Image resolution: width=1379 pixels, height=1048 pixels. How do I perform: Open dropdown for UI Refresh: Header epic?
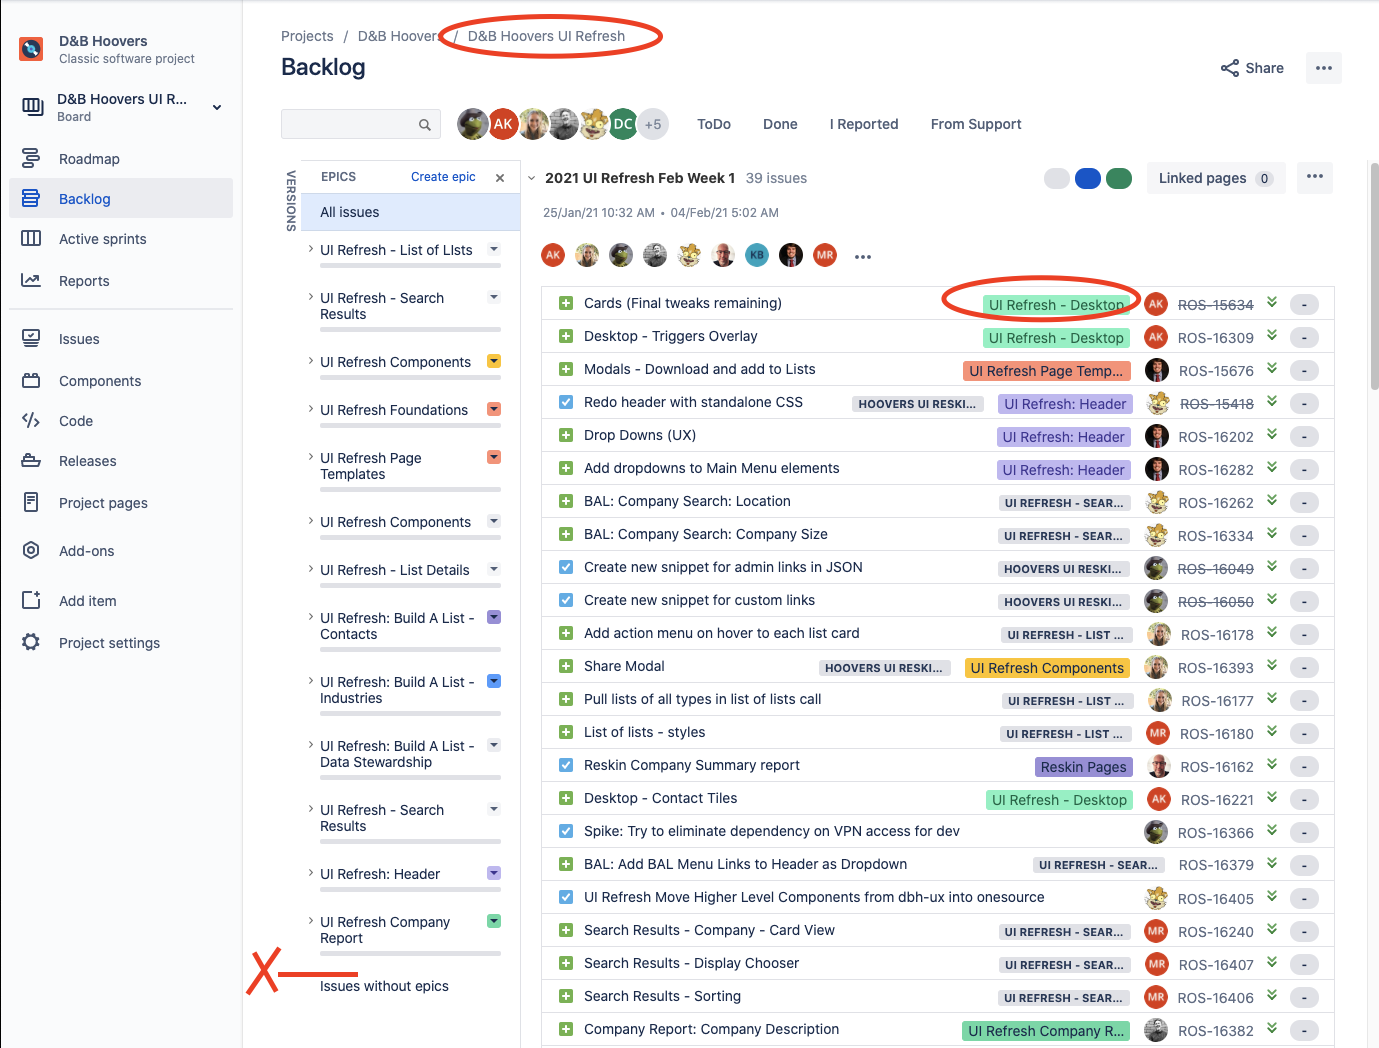click(493, 873)
